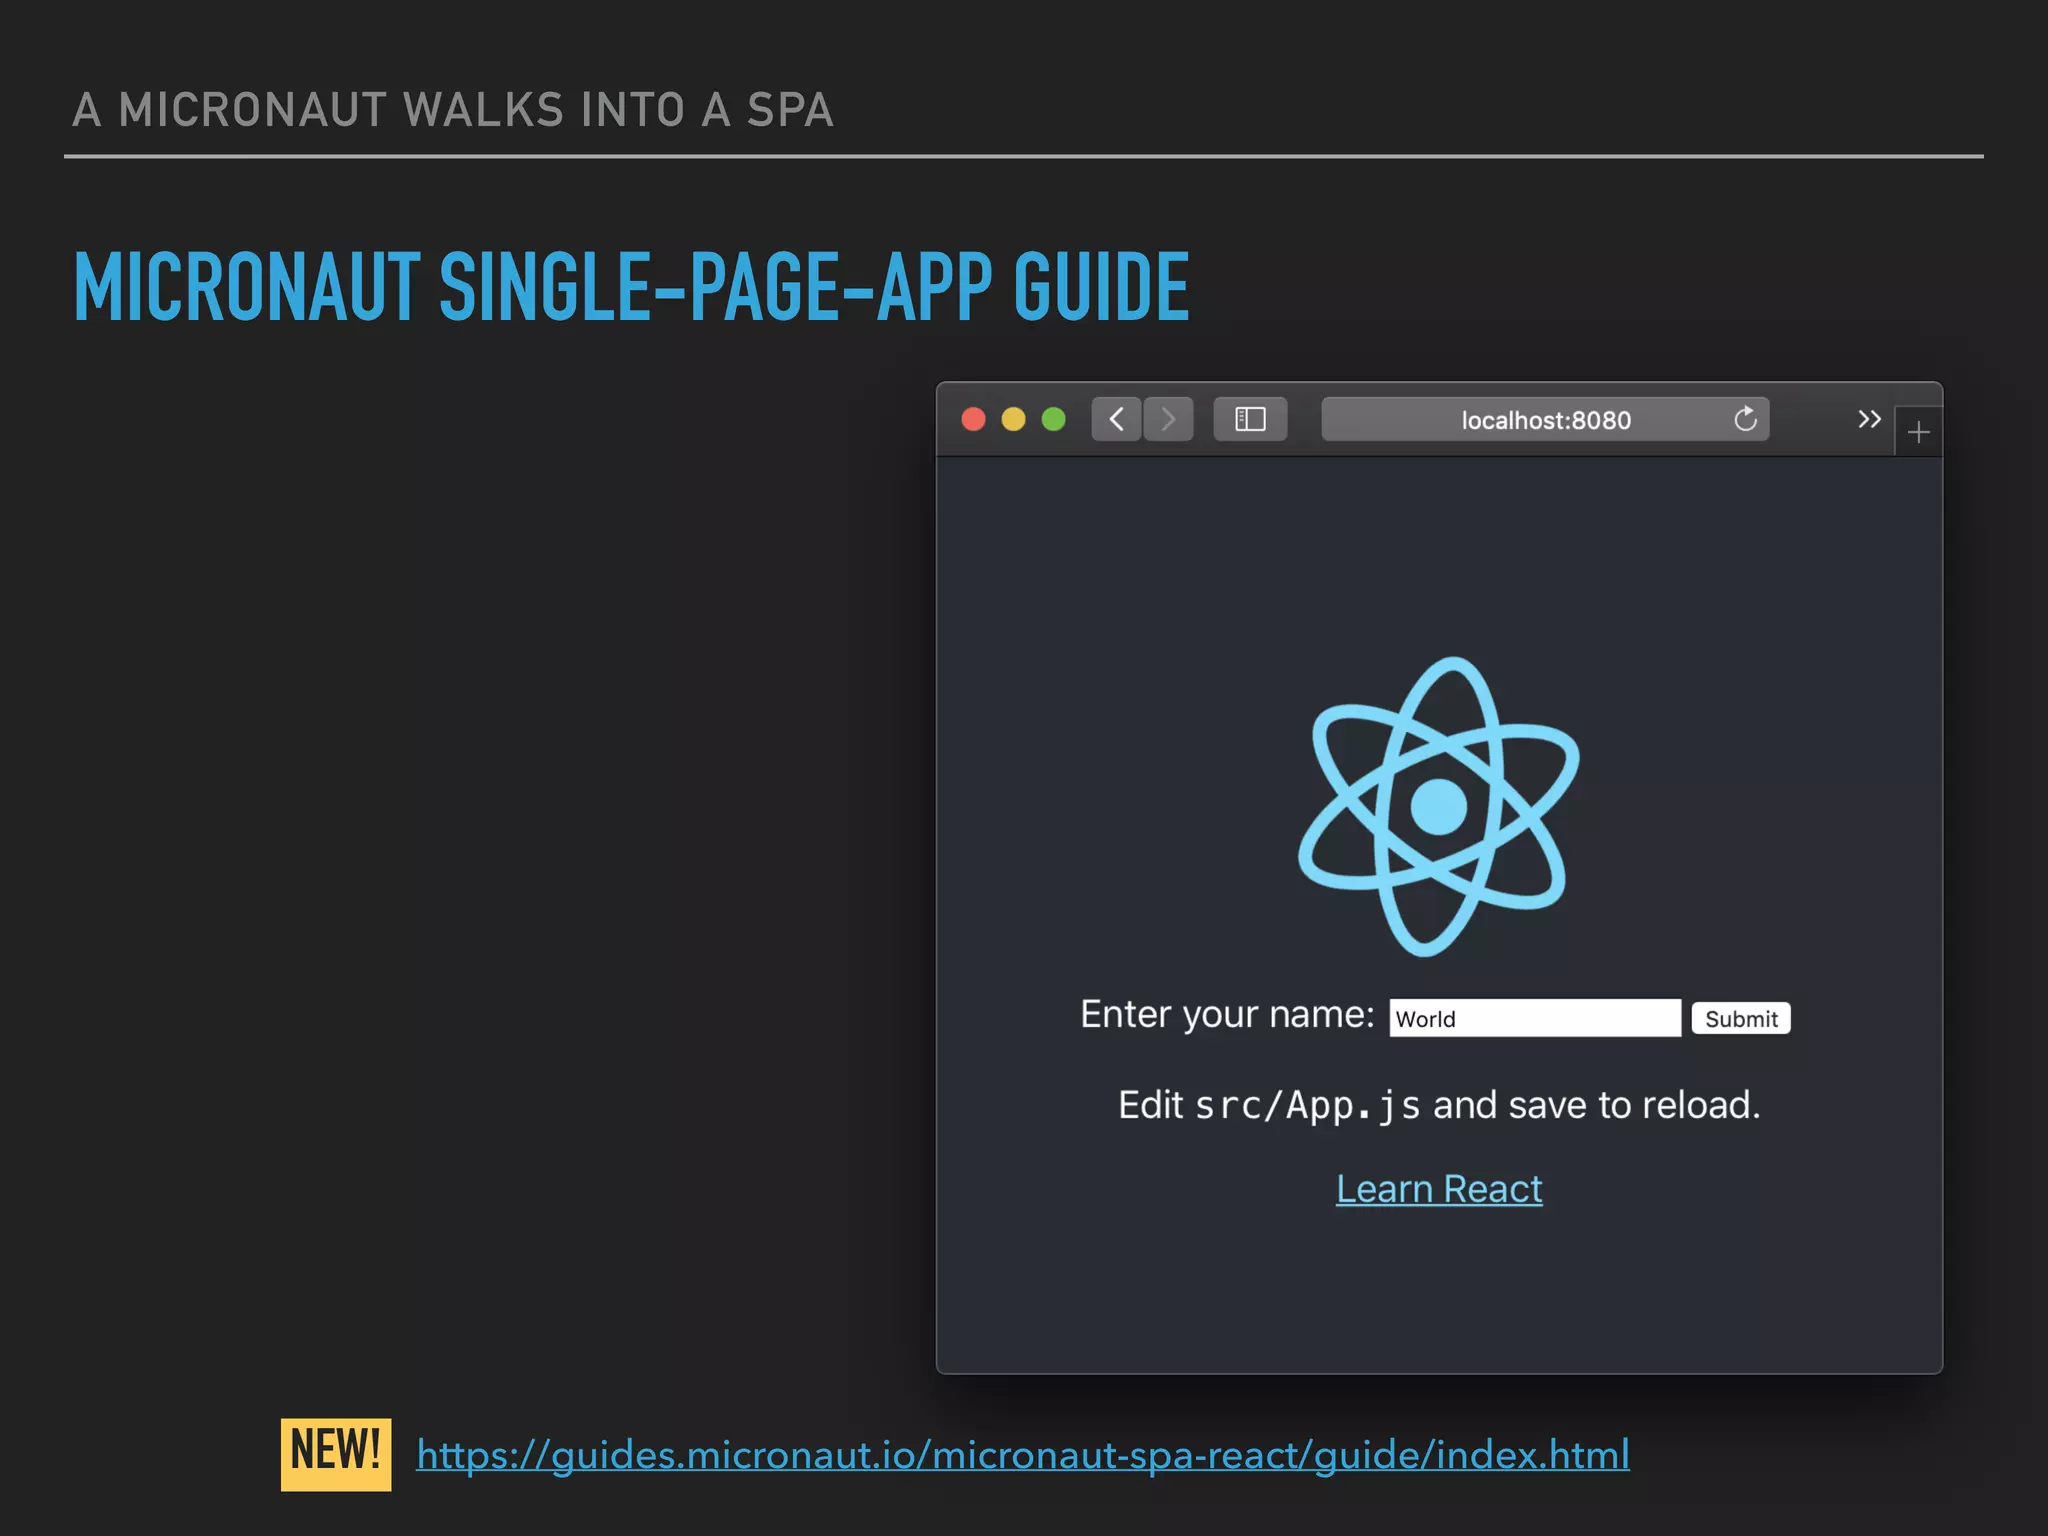Open a new tab with the plus icon

pos(1918,433)
